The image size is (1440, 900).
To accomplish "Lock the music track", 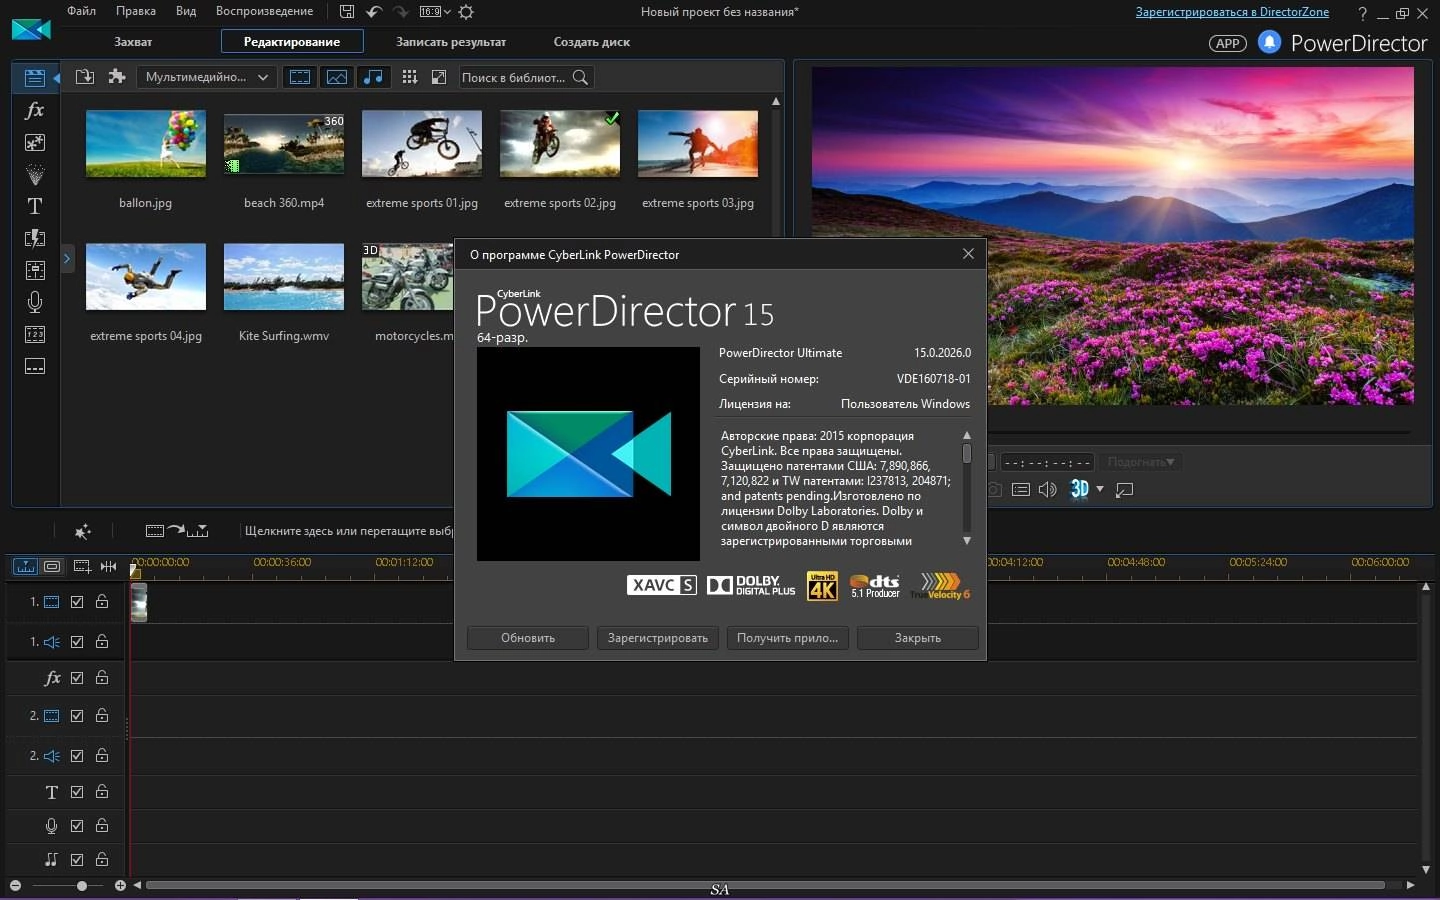I will click(x=102, y=859).
